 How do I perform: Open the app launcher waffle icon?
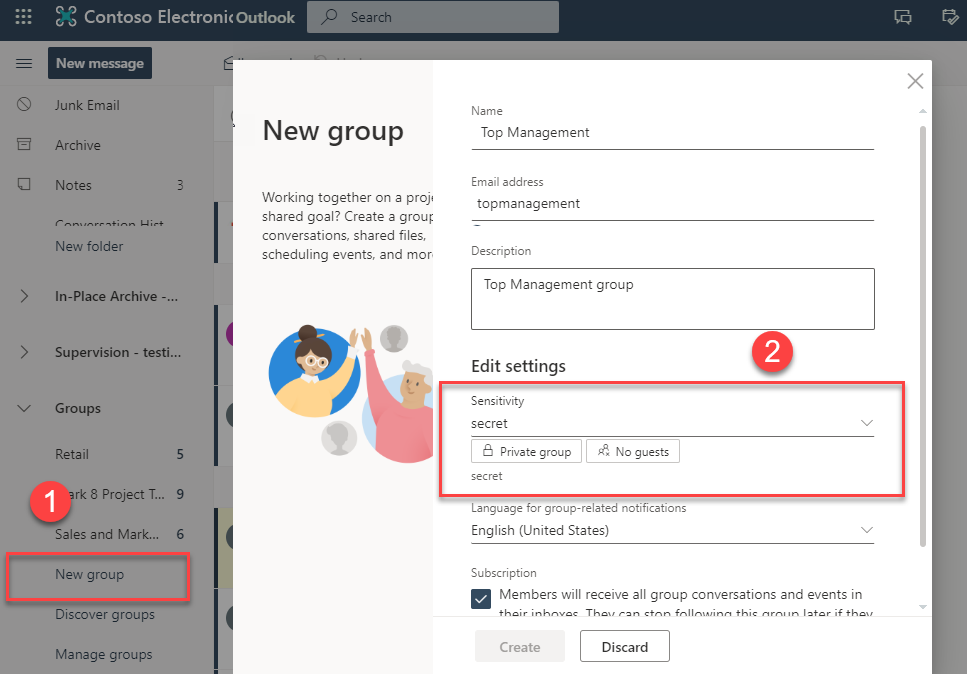pos(23,17)
